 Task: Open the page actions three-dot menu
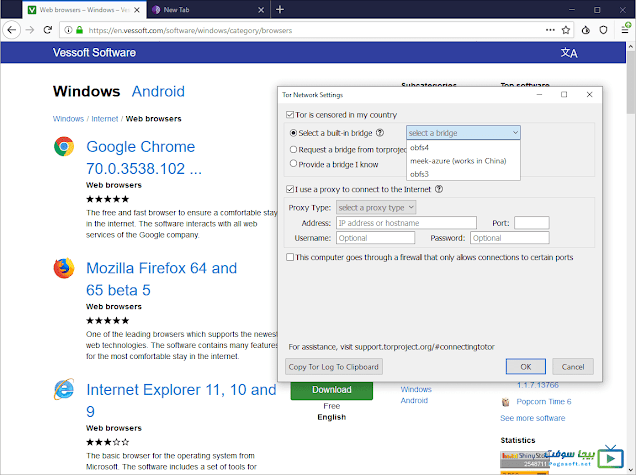coord(550,30)
